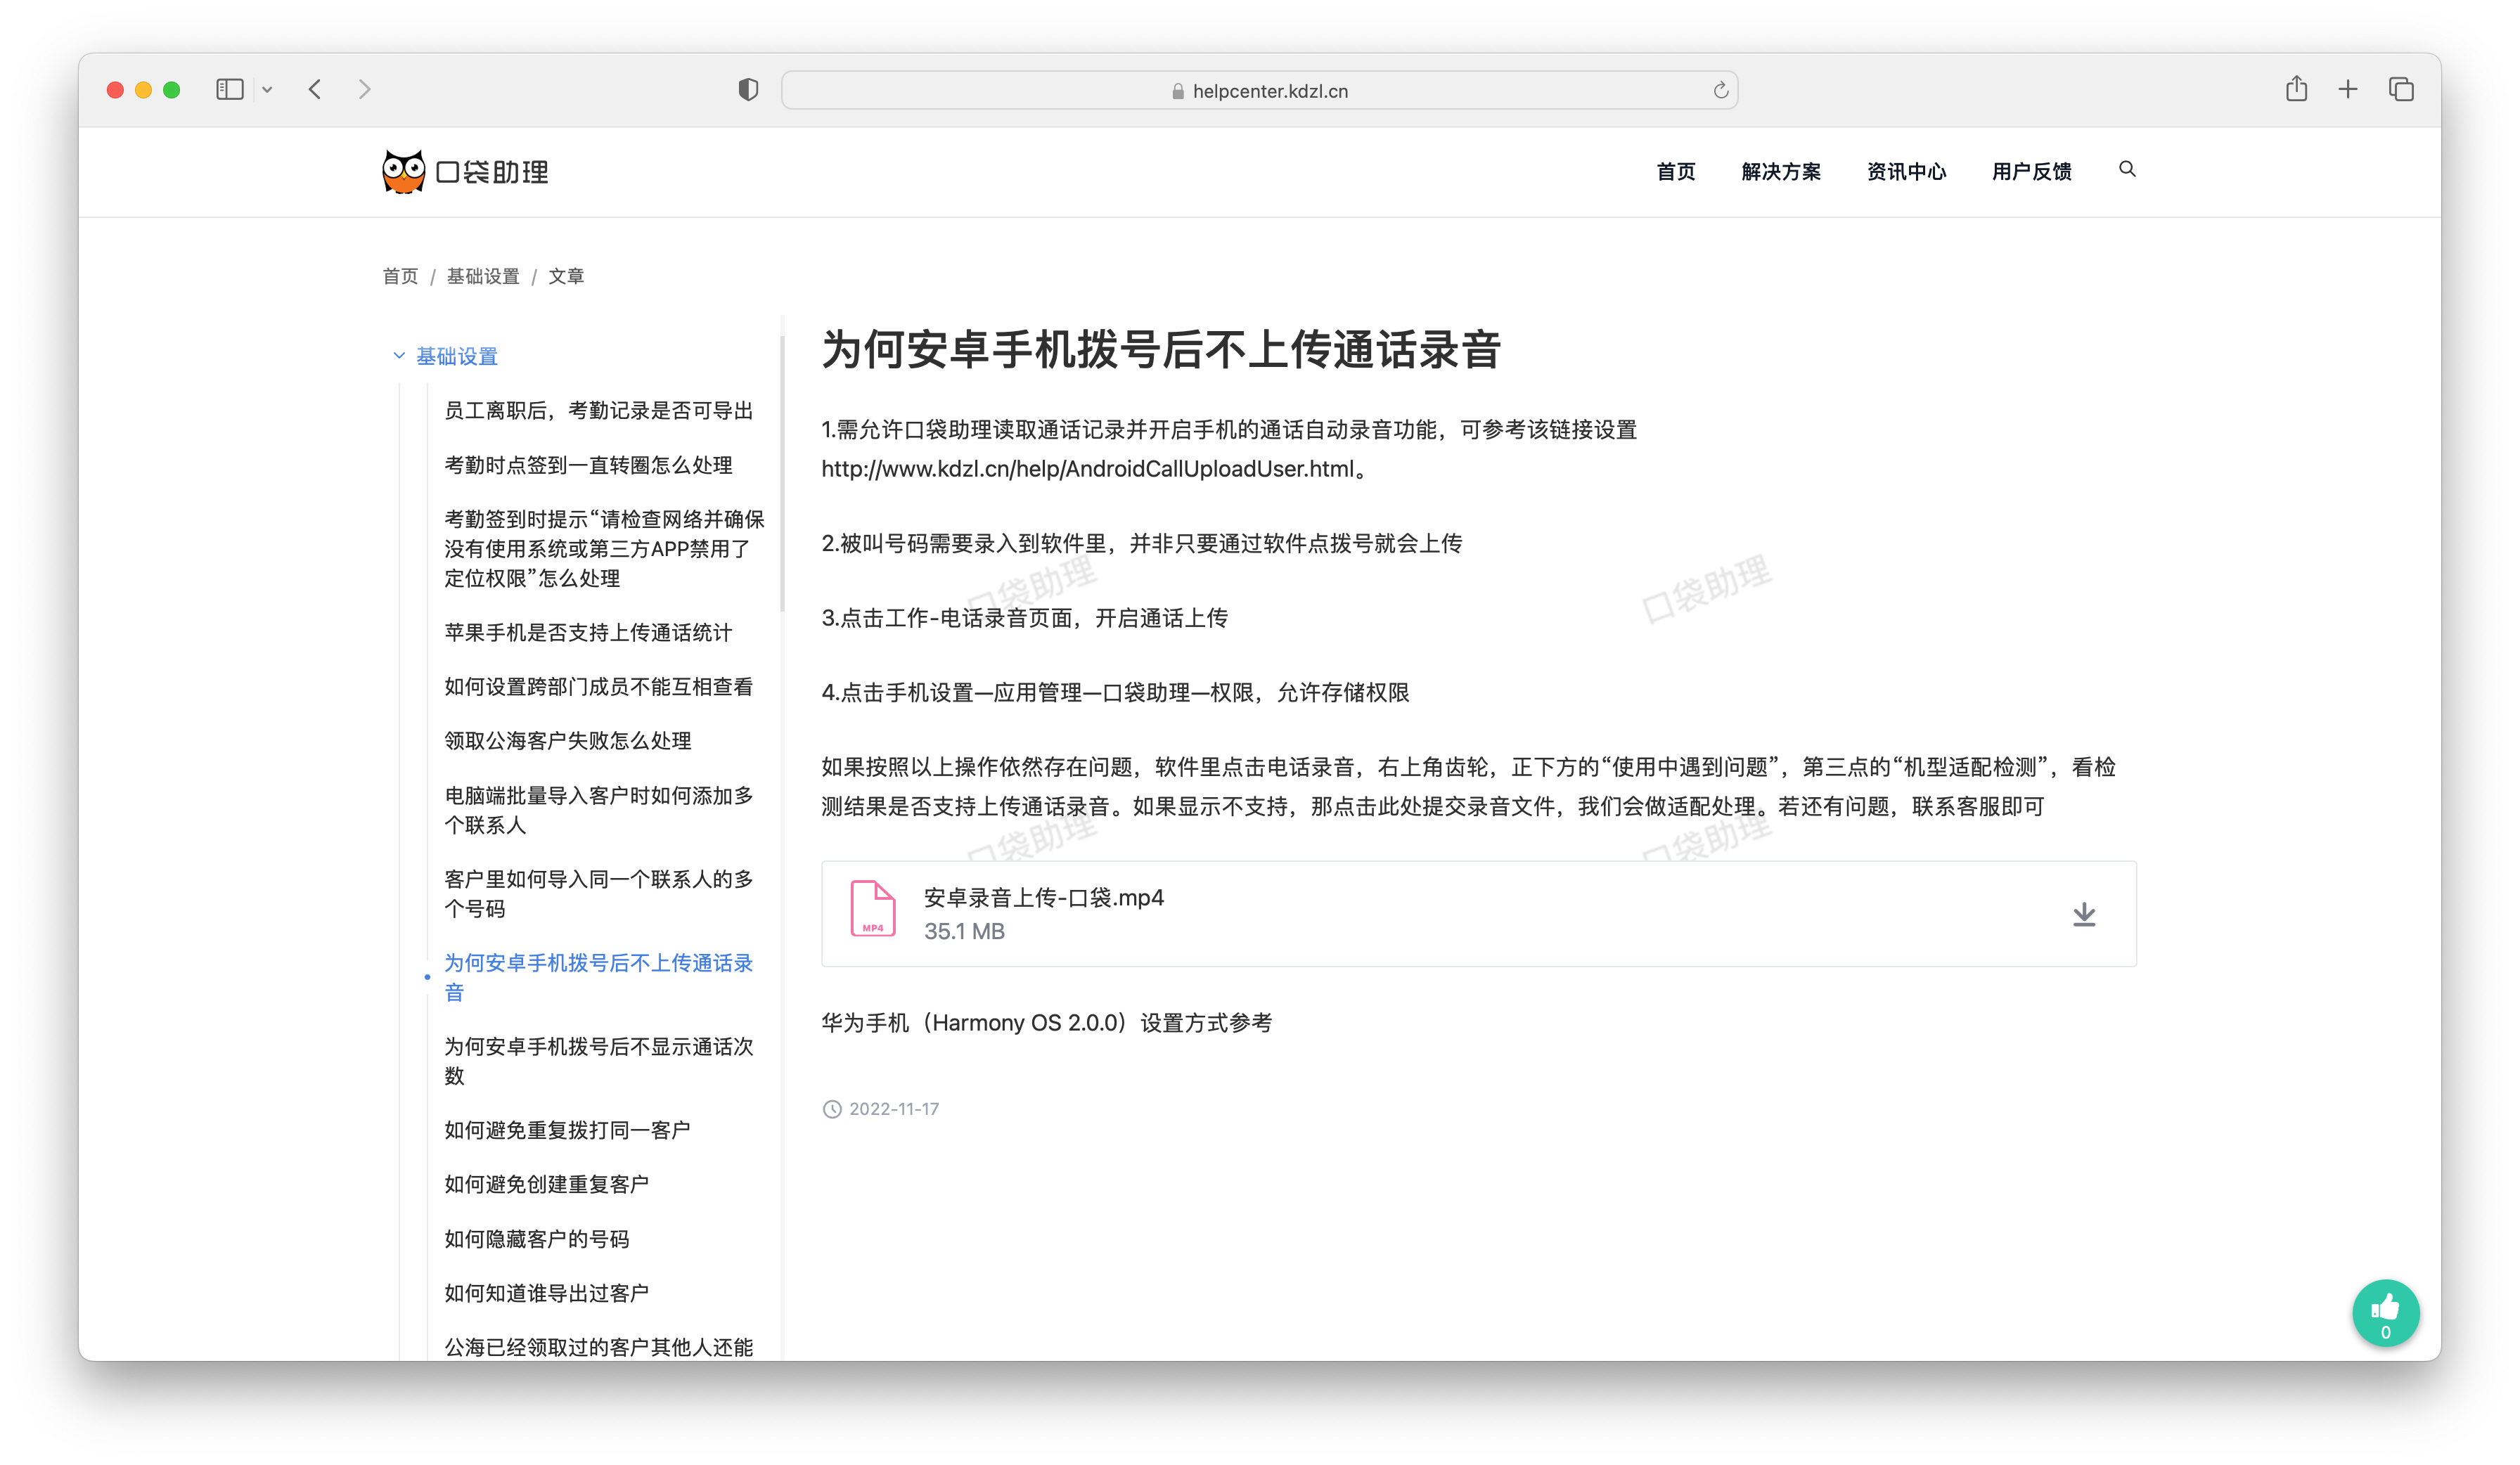
Task: Open 如何知道谁导出过客户 article
Action: click(x=547, y=1293)
